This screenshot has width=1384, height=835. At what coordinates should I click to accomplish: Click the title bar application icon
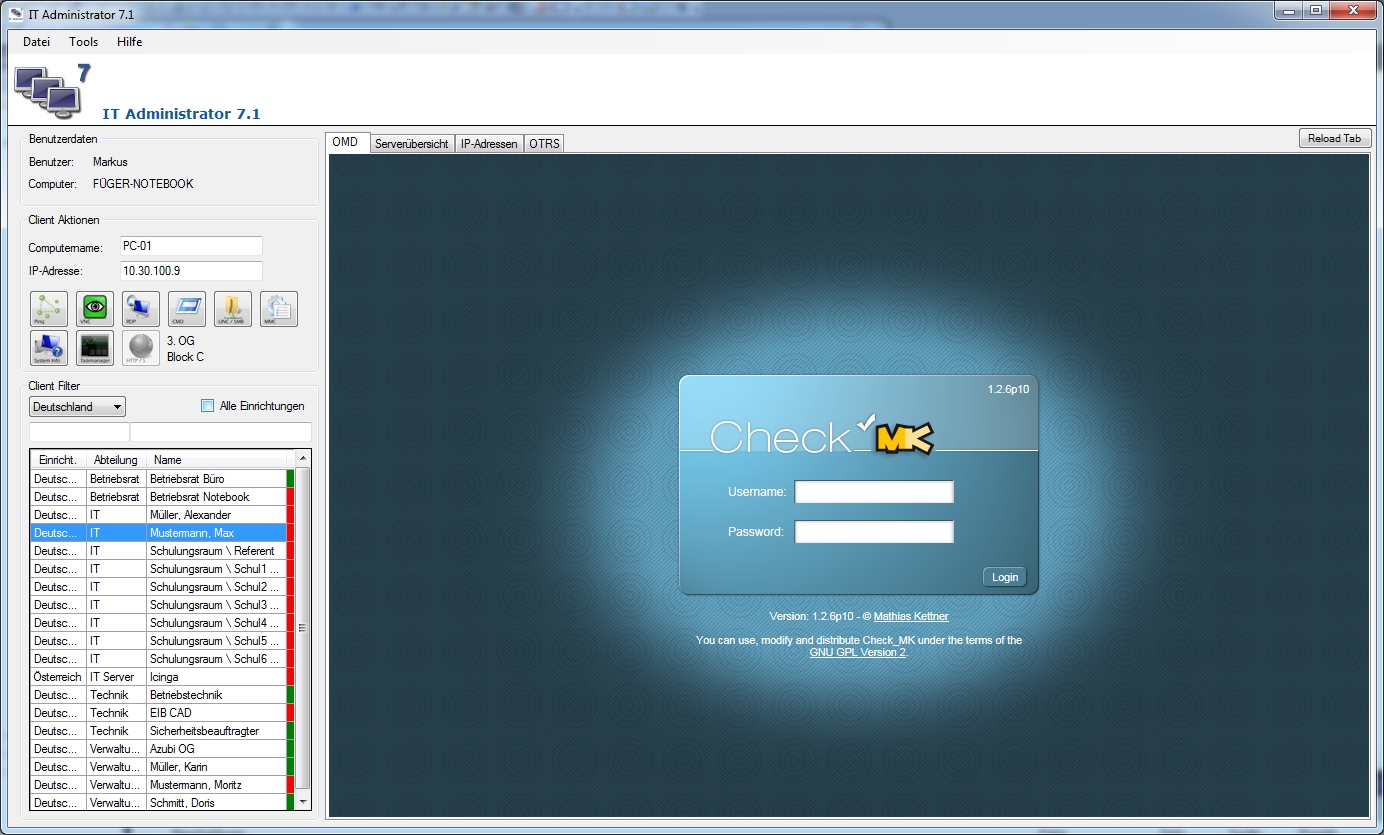[16, 13]
